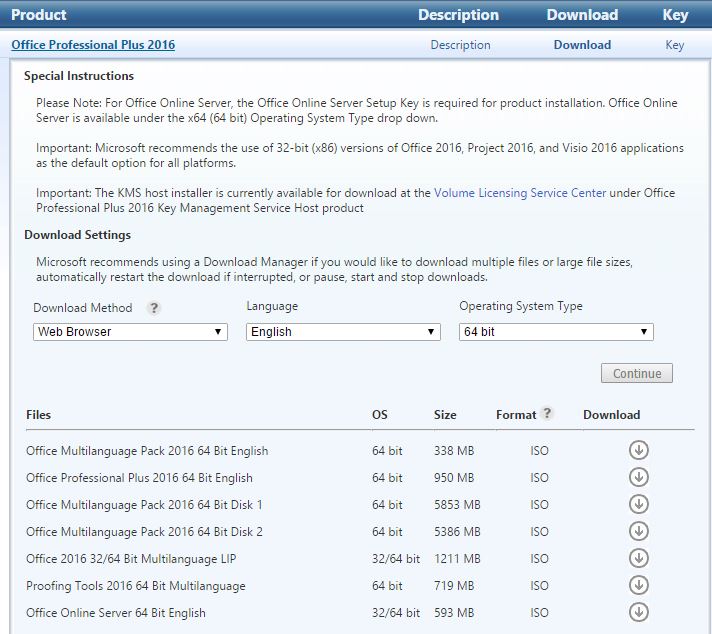712x634 pixels.
Task: Click the 719 MB size value
Action: [454, 586]
